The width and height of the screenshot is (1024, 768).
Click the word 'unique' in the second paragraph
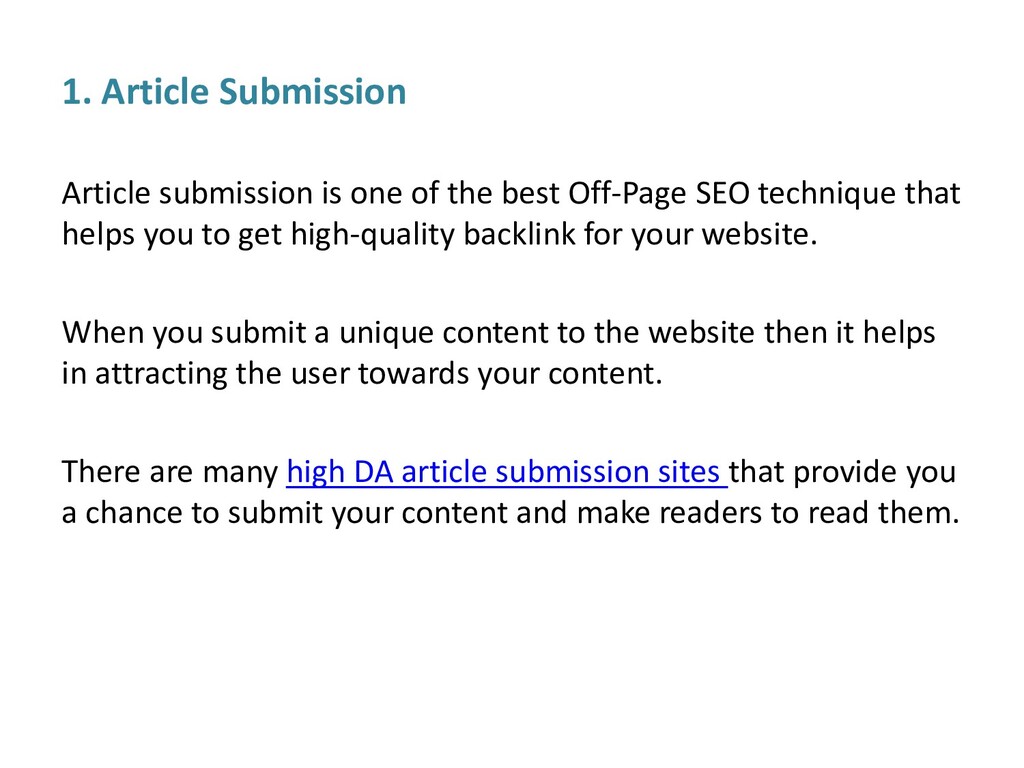coord(387,334)
